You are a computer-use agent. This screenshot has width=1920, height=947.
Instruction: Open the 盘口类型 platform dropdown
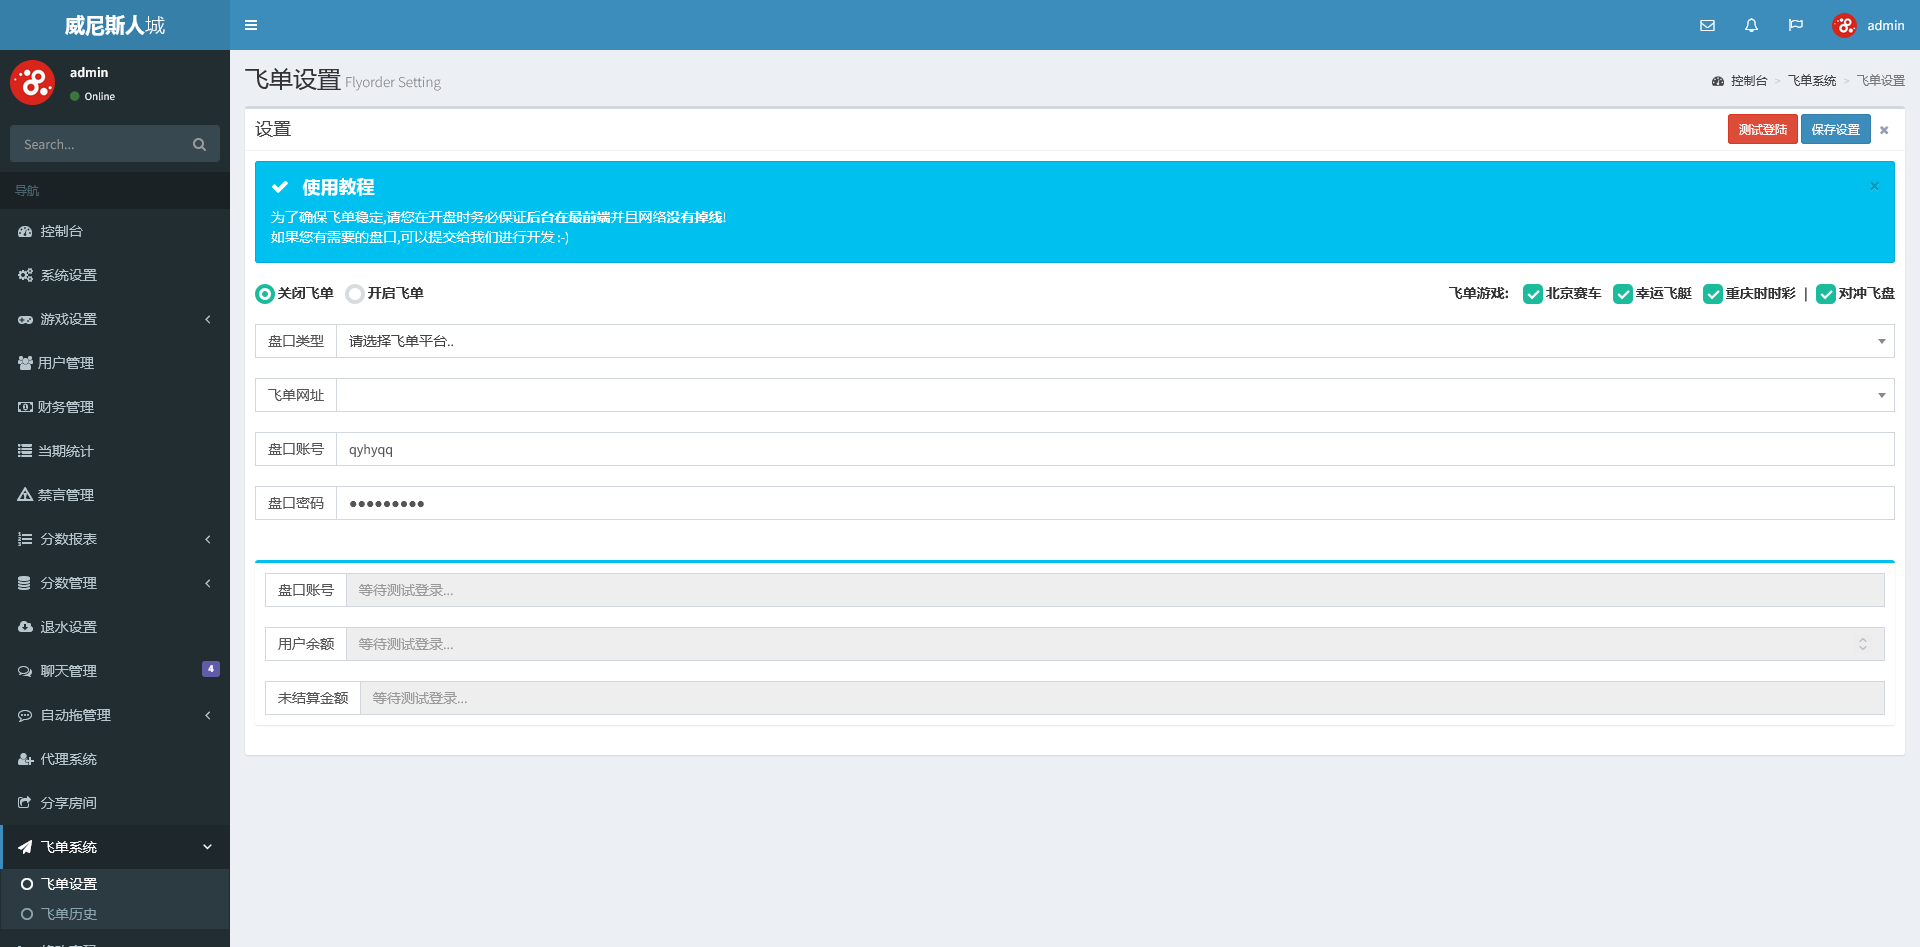[1115, 341]
